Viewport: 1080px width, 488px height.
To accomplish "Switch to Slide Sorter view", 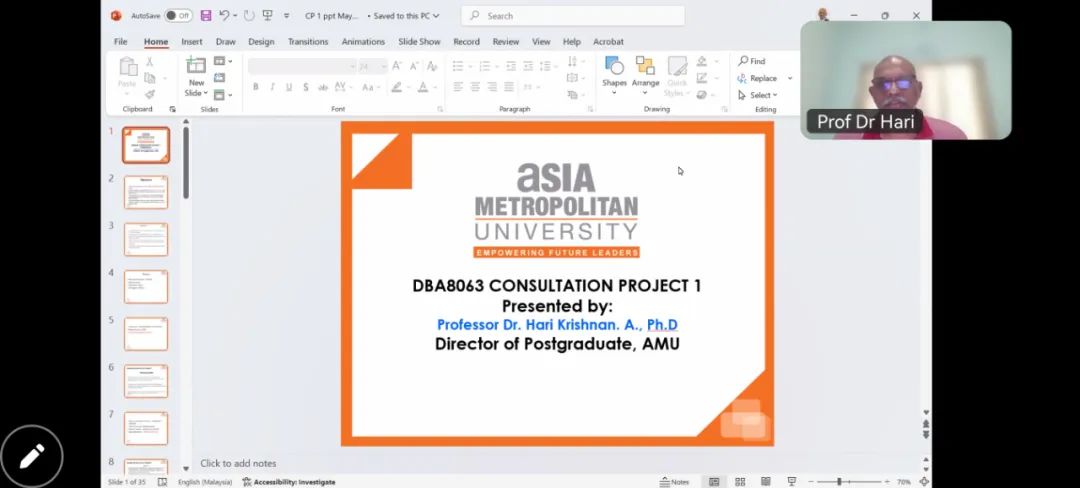I will pos(740,482).
